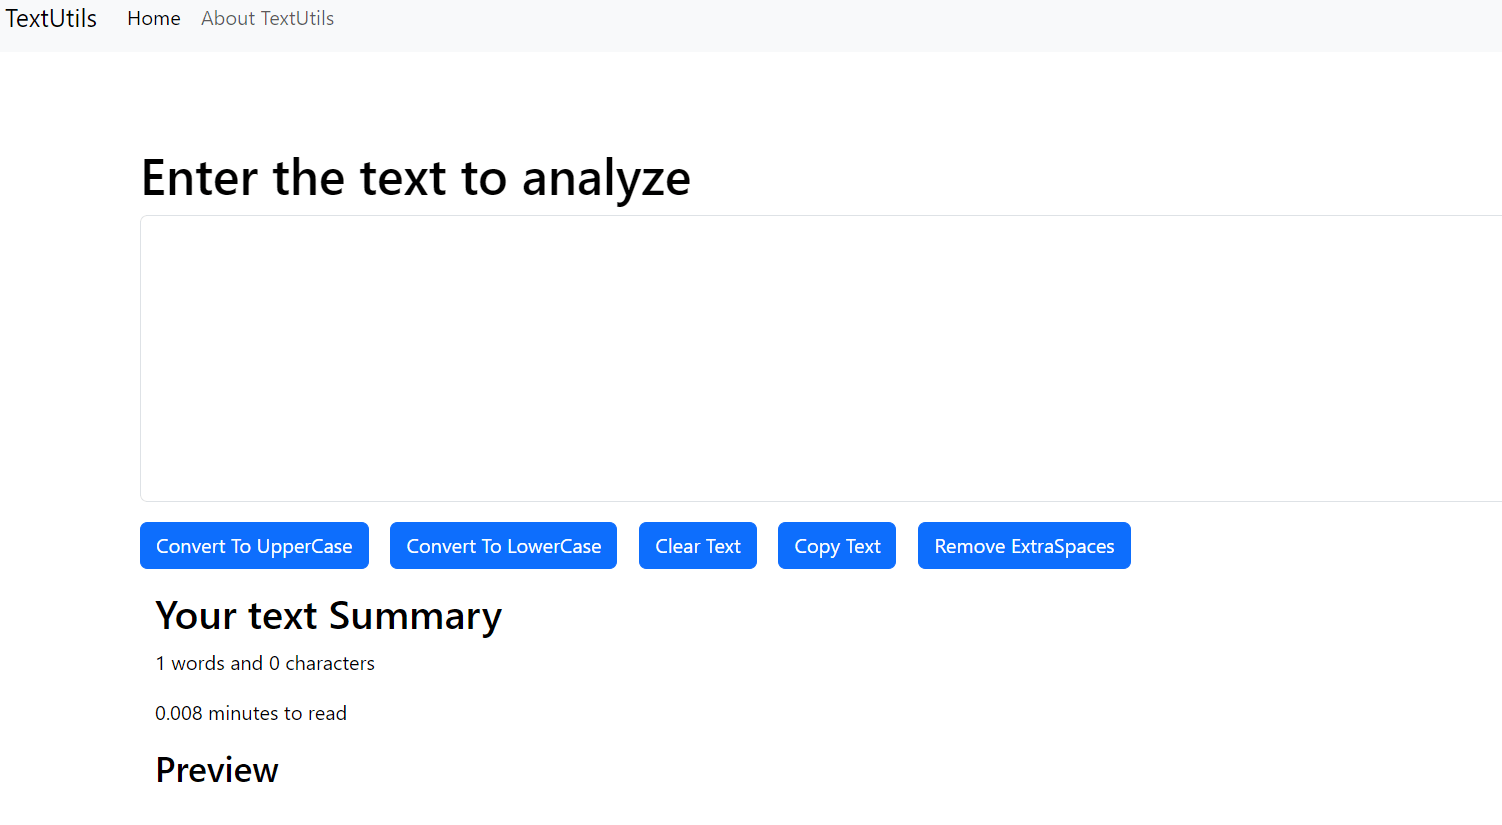Click the 'Your text Summary' heading

(x=328, y=616)
